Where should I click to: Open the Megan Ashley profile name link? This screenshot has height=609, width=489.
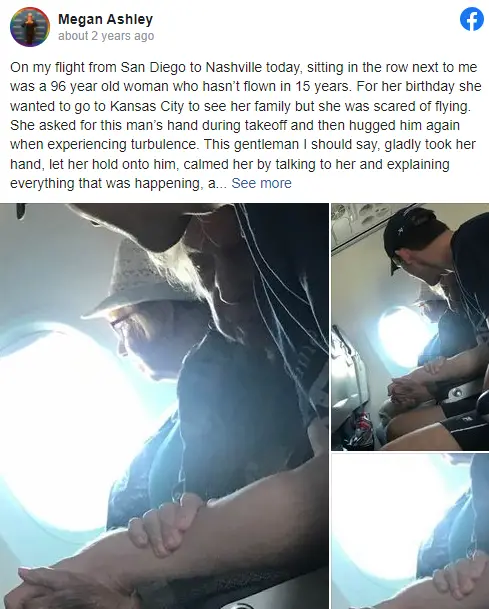105,19
